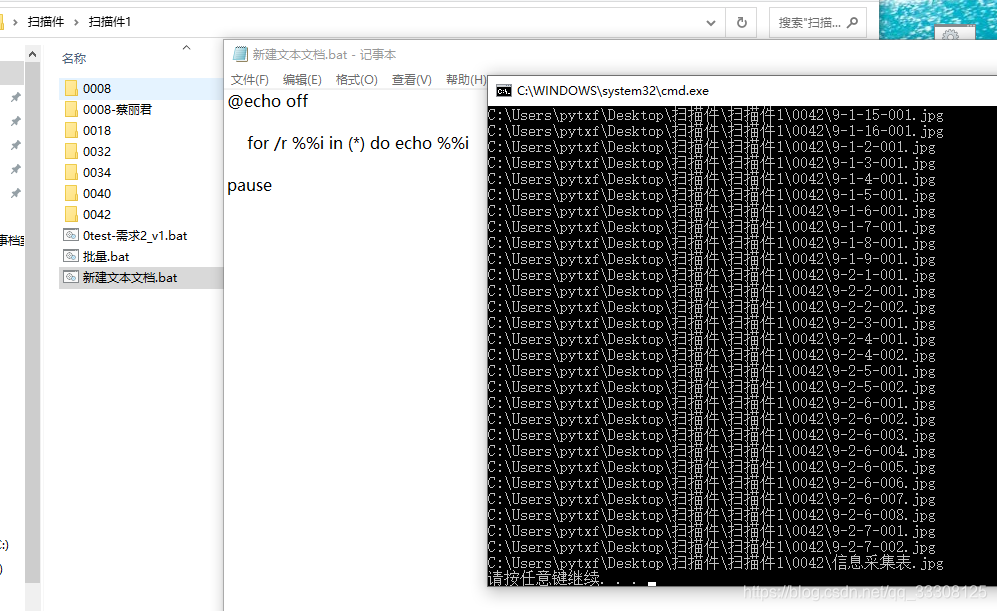
Task: Select the 0018 folder icon
Action: 71,130
